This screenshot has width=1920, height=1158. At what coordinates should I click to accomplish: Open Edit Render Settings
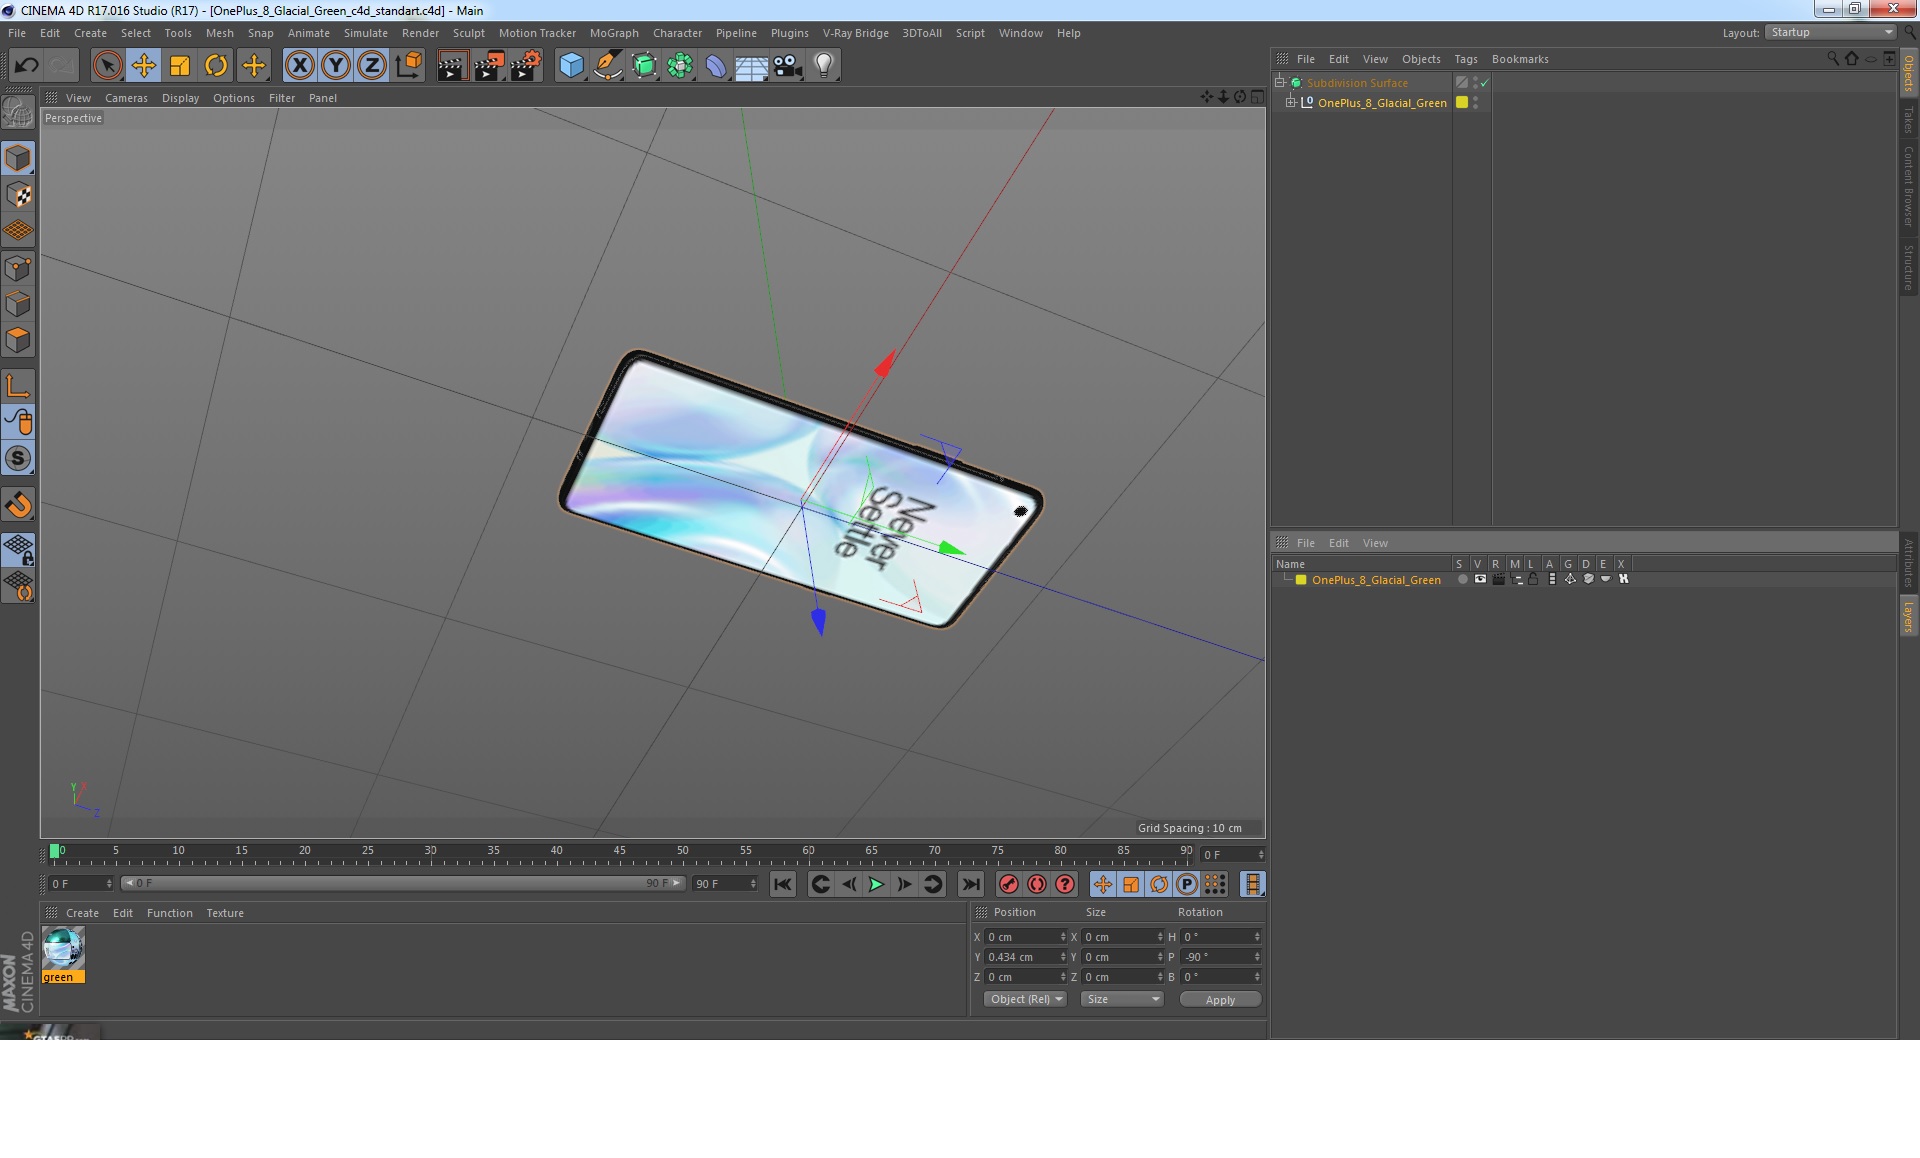pyautogui.click(x=526, y=66)
